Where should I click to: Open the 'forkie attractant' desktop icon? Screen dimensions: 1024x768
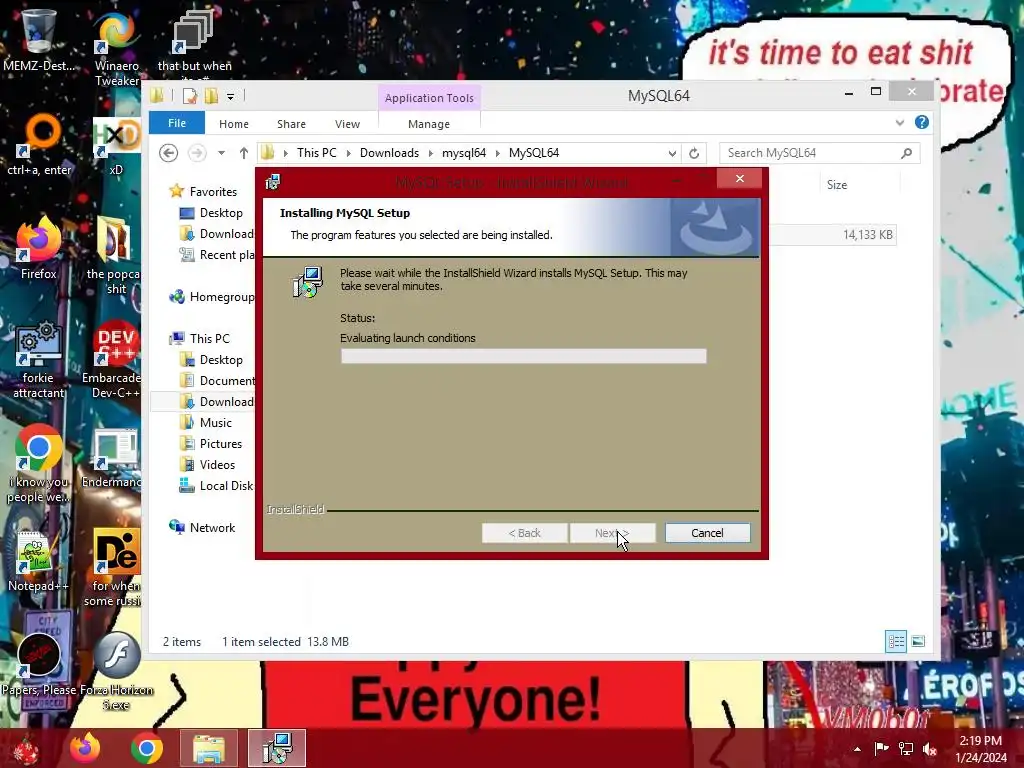point(39,359)
